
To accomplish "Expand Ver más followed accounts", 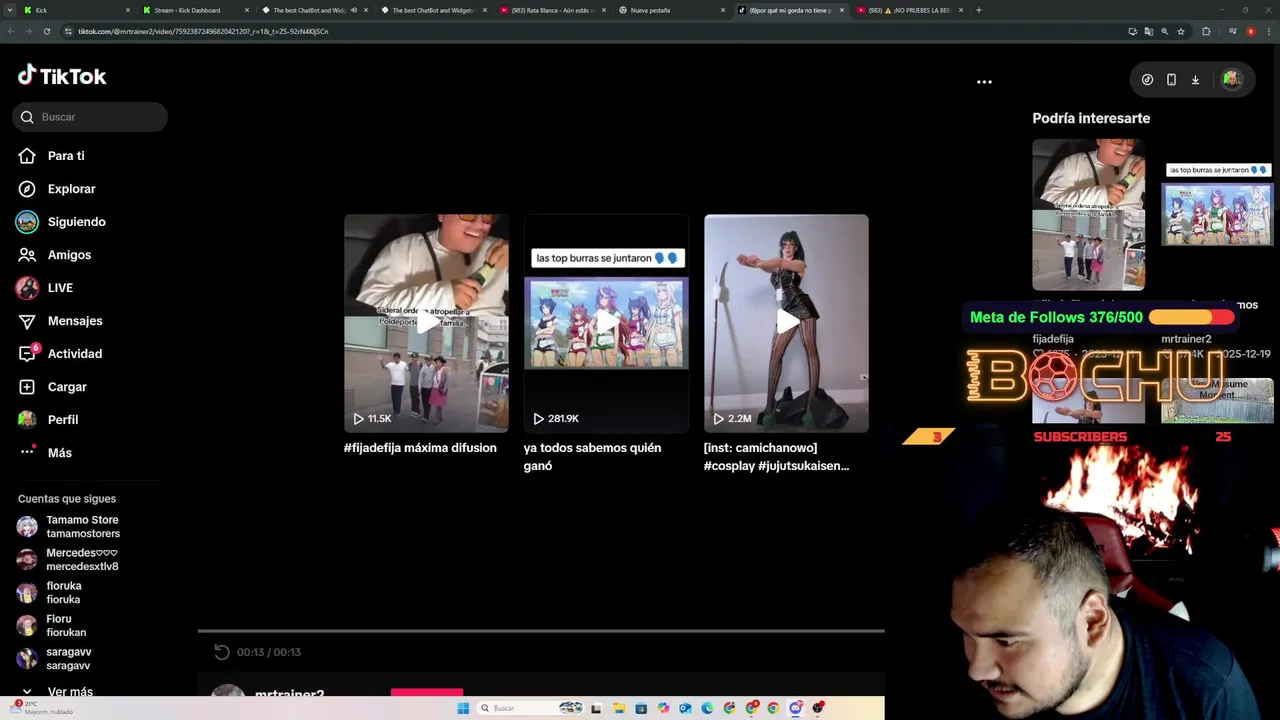I will 69,691.
